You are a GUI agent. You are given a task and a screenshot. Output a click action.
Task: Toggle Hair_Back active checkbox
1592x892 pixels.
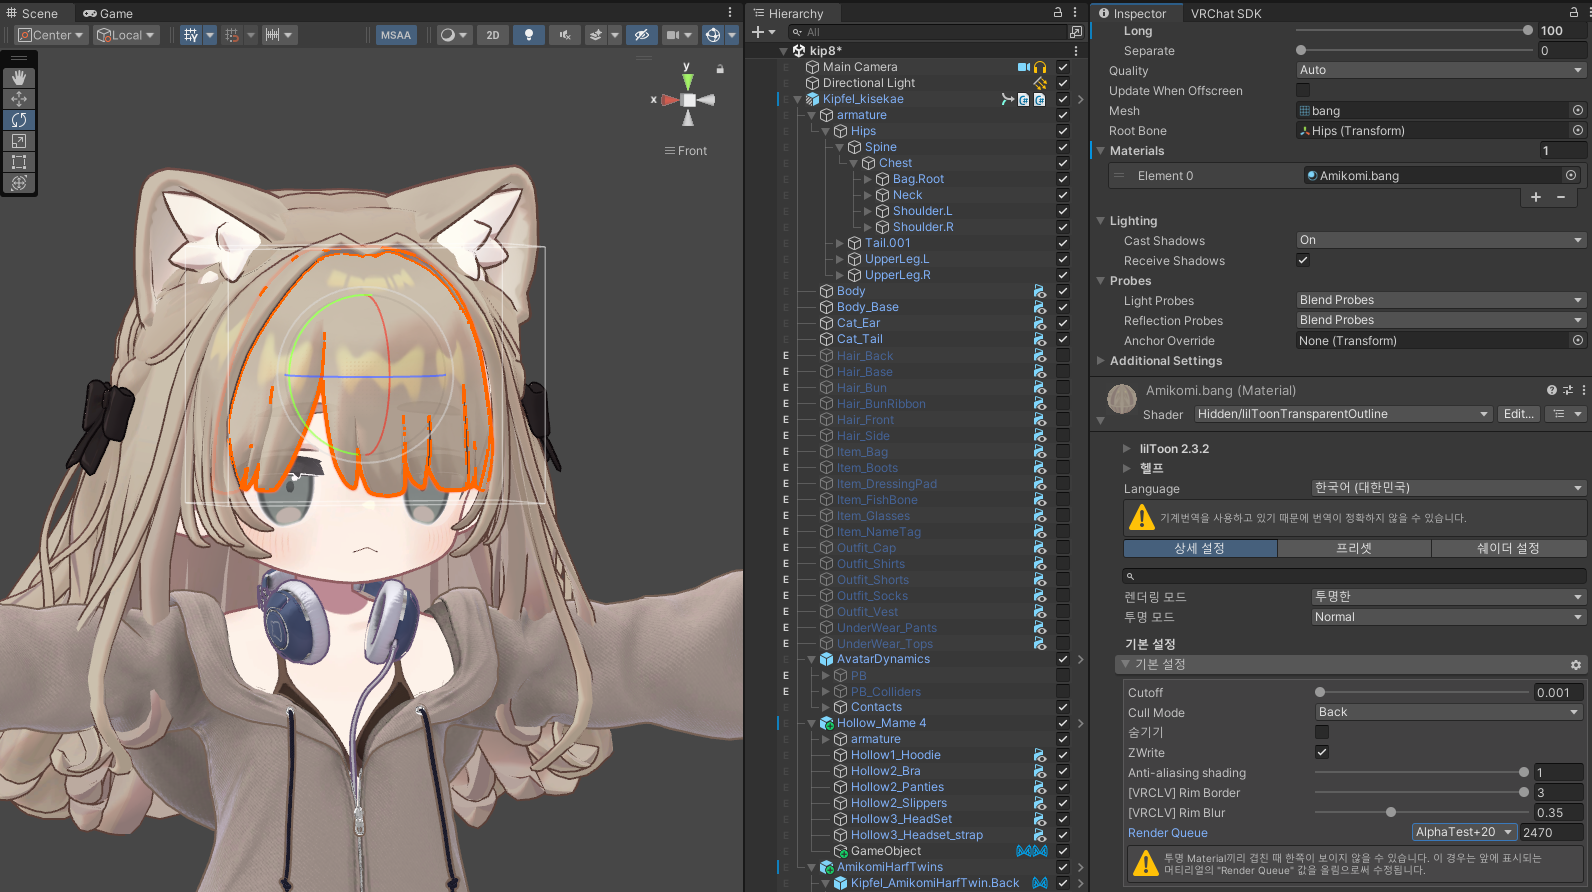pos(1063,356)
